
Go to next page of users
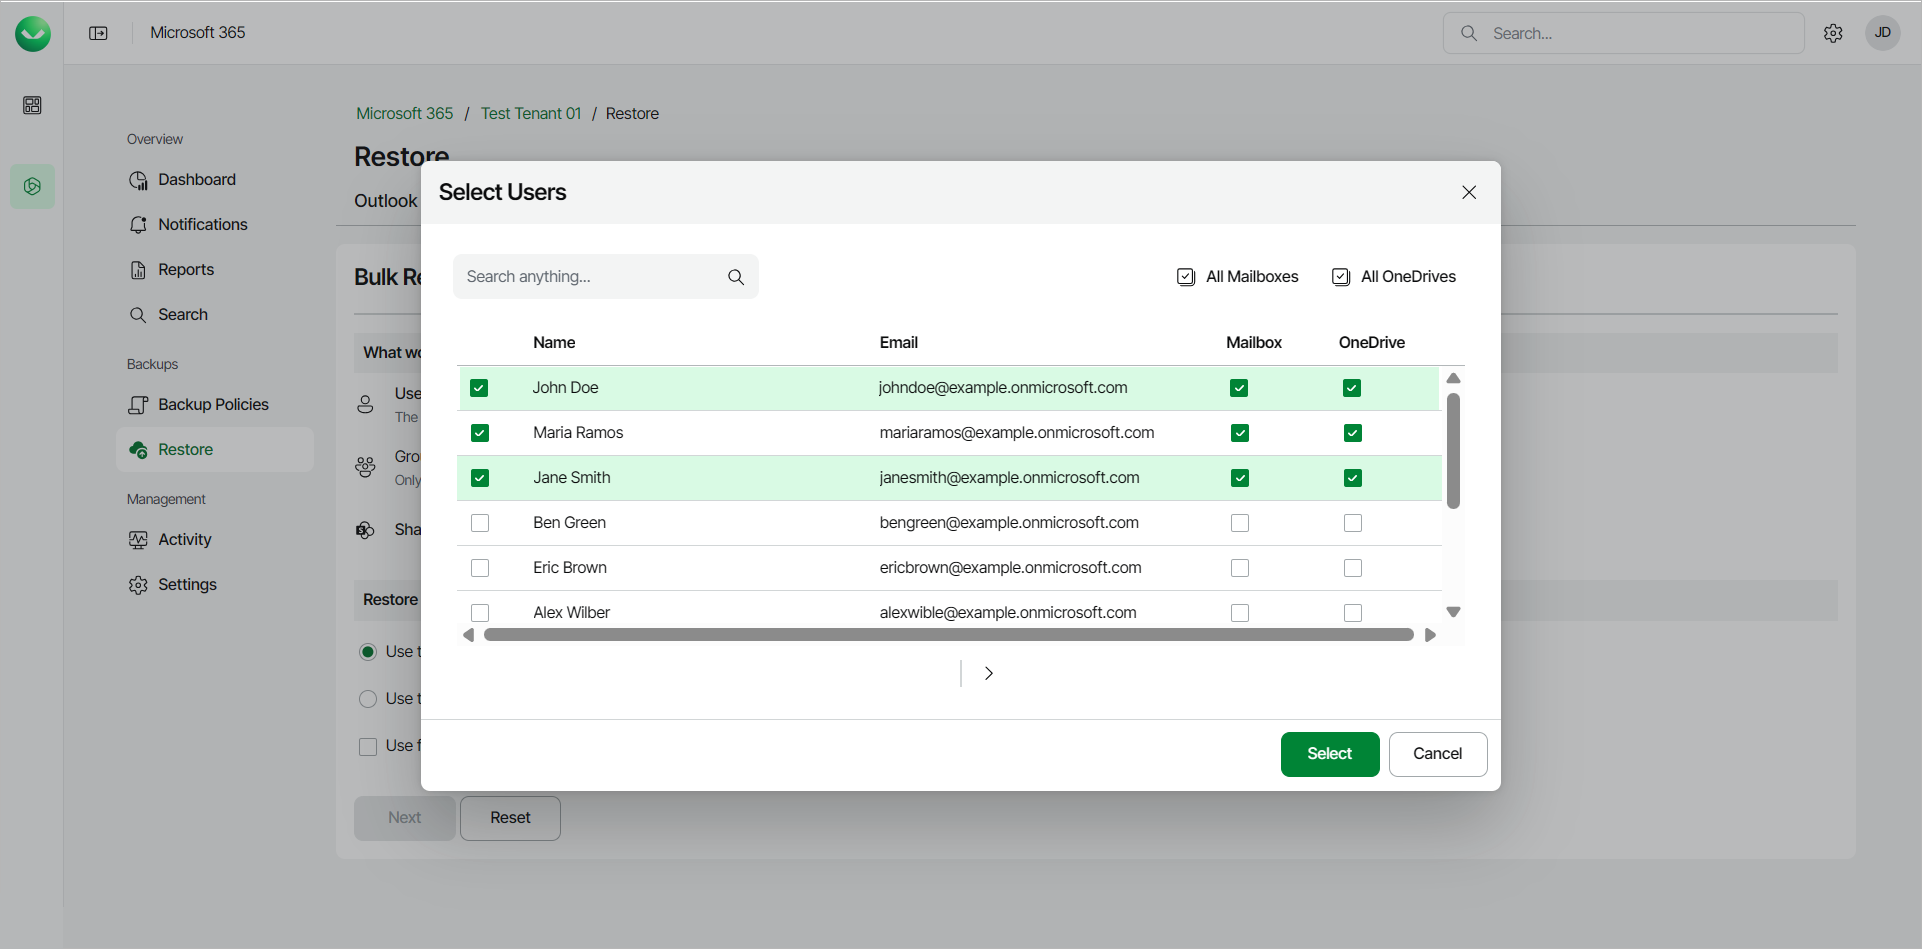pos(988,673)
